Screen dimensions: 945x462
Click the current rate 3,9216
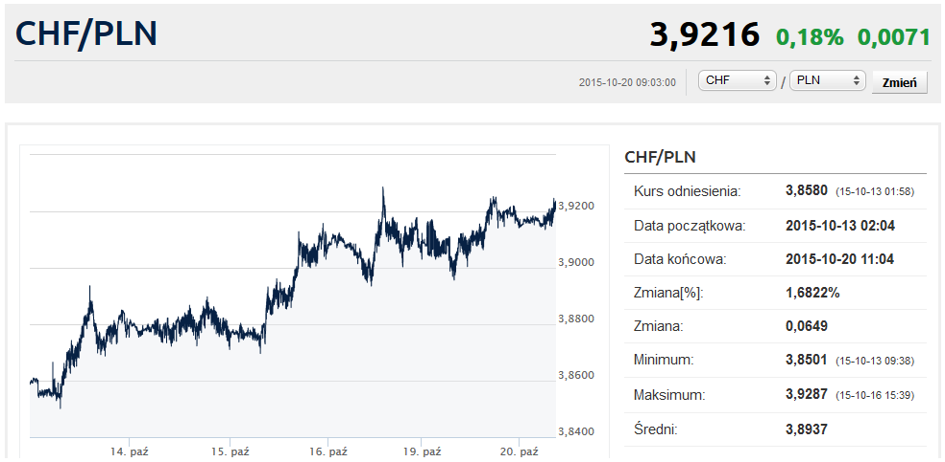click(x=705, y=35)
